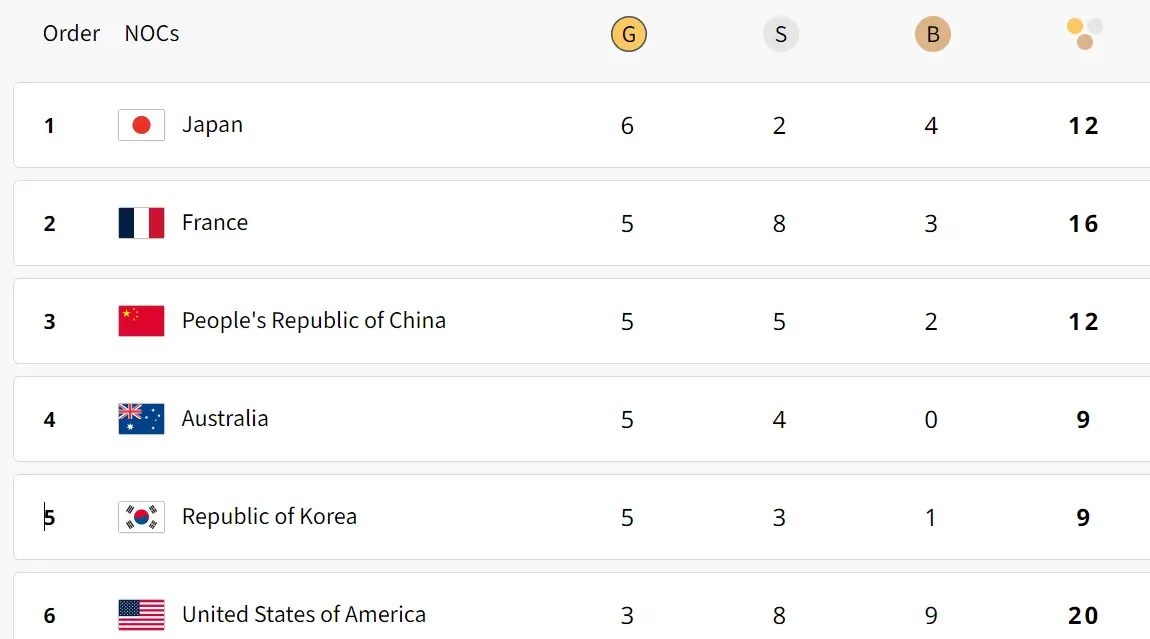Click the Australia flag icon
The height and width of the screenshot is (639, 1150).
[141, 419]
